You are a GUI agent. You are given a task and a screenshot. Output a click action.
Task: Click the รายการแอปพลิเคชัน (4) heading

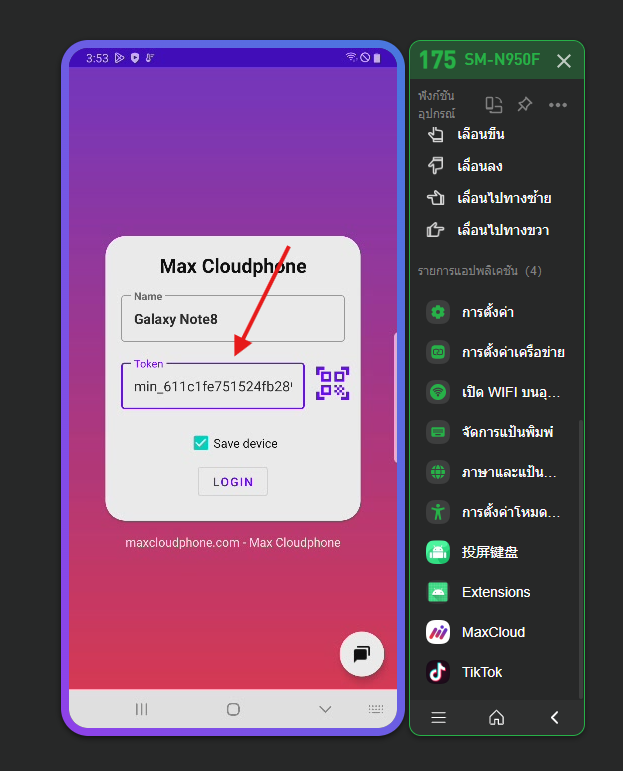click(x=480, y=270)
